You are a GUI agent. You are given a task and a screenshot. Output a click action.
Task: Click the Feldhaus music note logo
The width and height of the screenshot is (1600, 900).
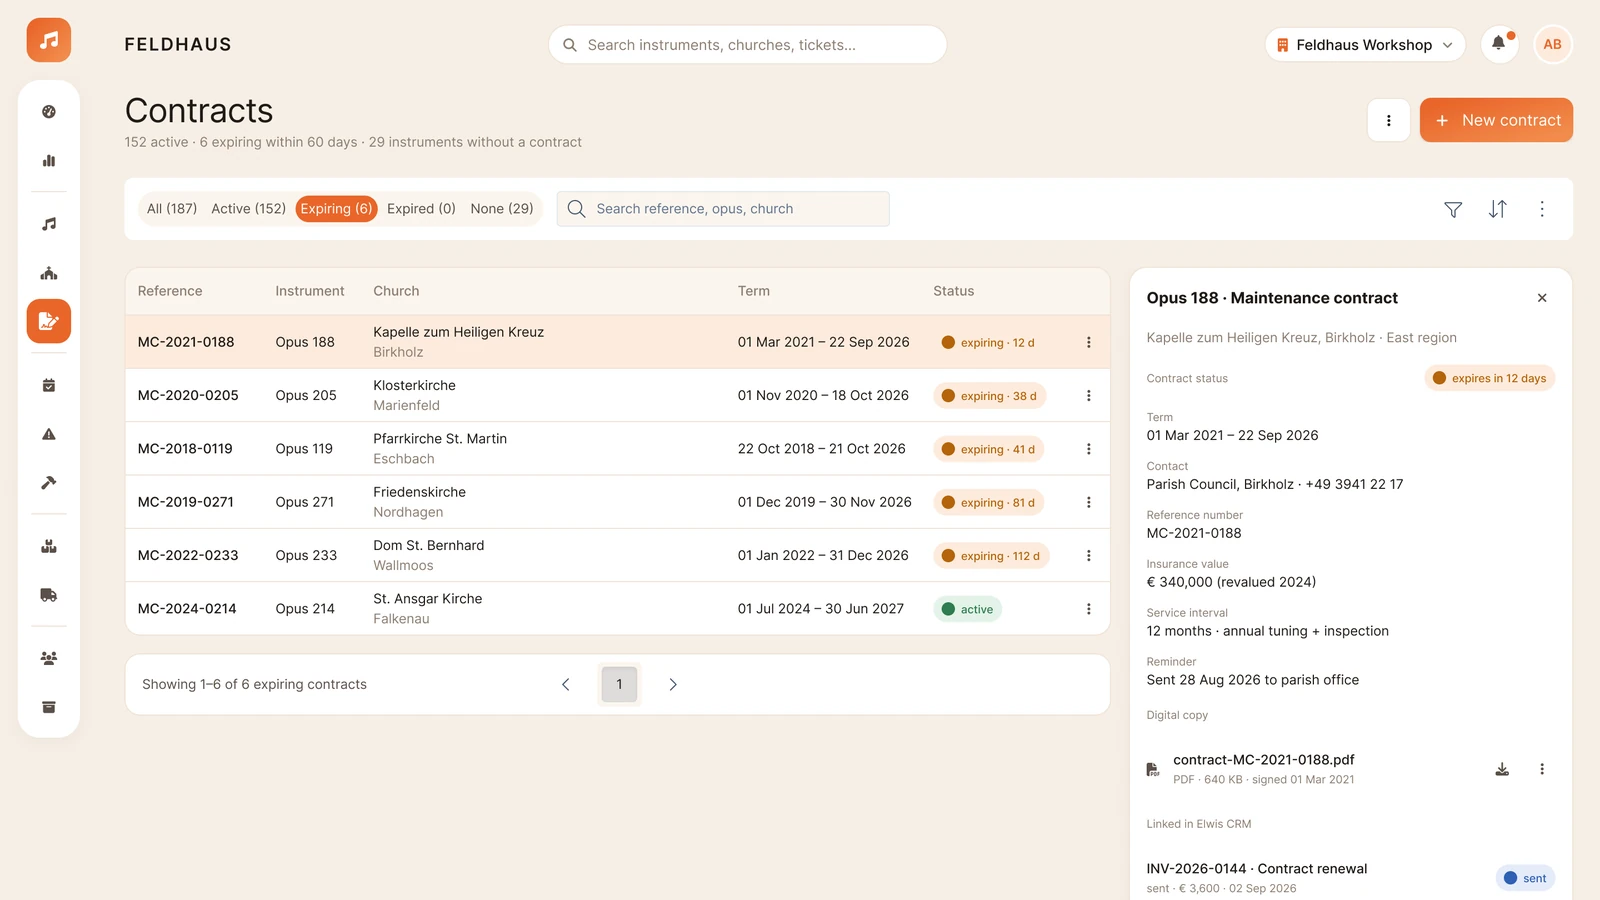click(49, 40)
